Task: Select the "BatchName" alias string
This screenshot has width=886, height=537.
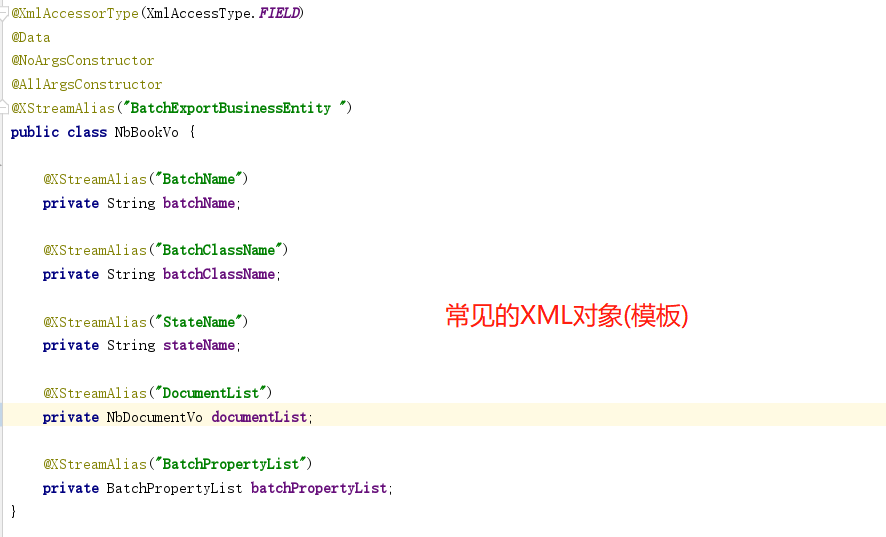Action: click(x=199, y=179)
